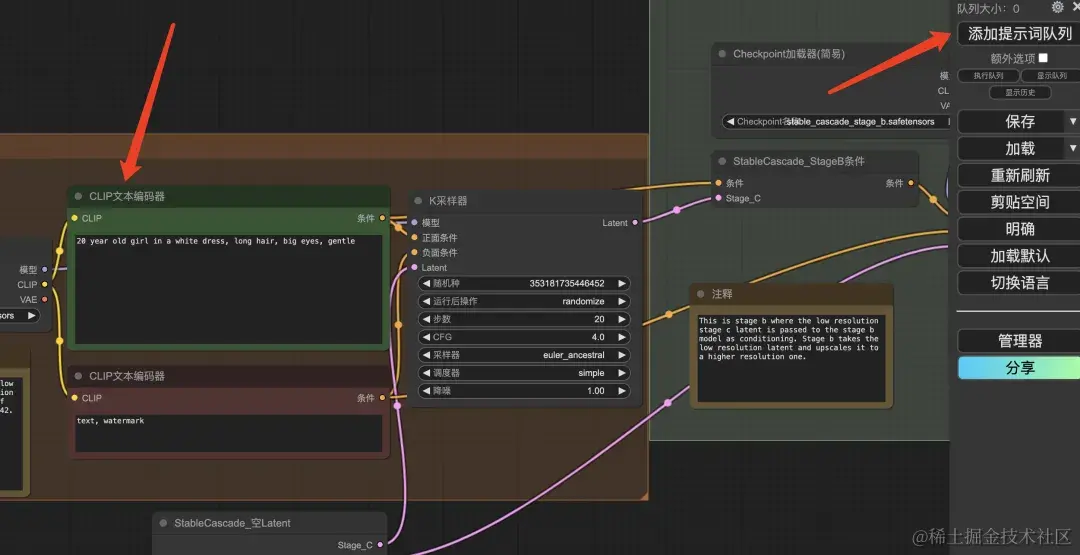Expand the dropdown arrow beside 加载
1080x555 pixels.
coord(1072,148)
